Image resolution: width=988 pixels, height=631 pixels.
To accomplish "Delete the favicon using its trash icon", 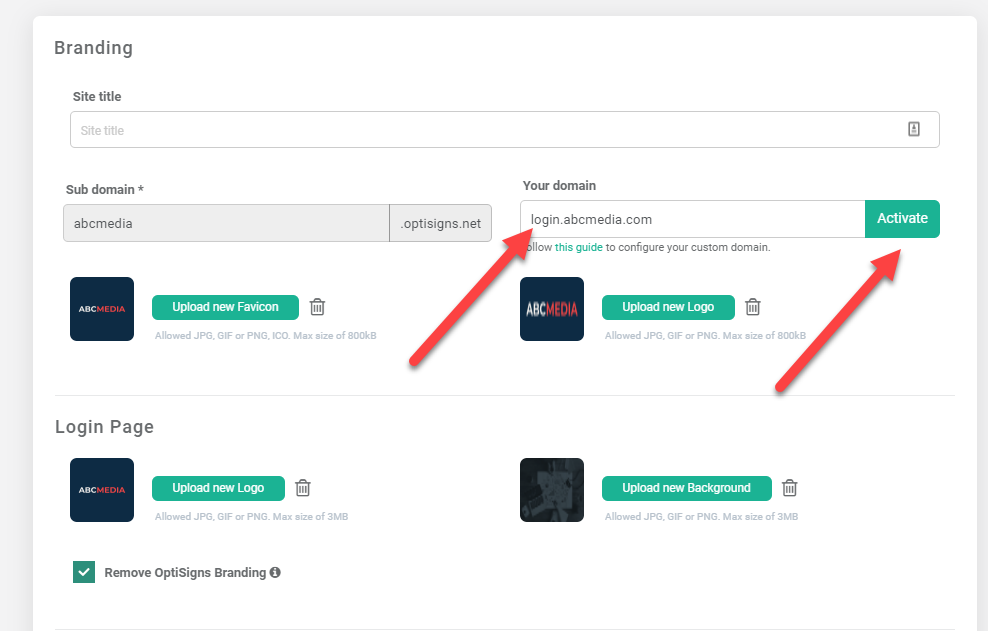I will pos(317,307).
